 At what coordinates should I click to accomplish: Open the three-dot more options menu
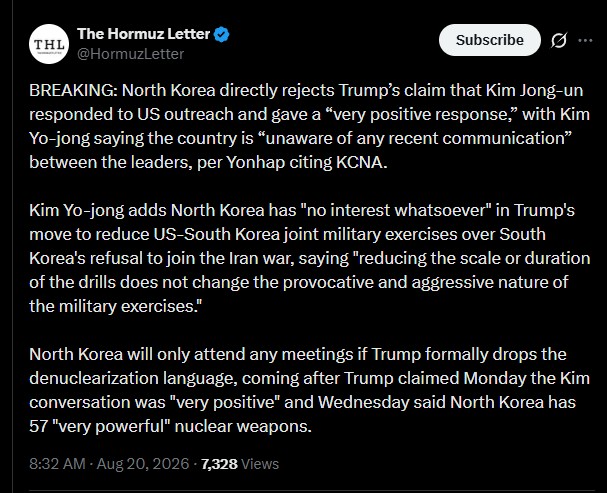pos(585,40)
